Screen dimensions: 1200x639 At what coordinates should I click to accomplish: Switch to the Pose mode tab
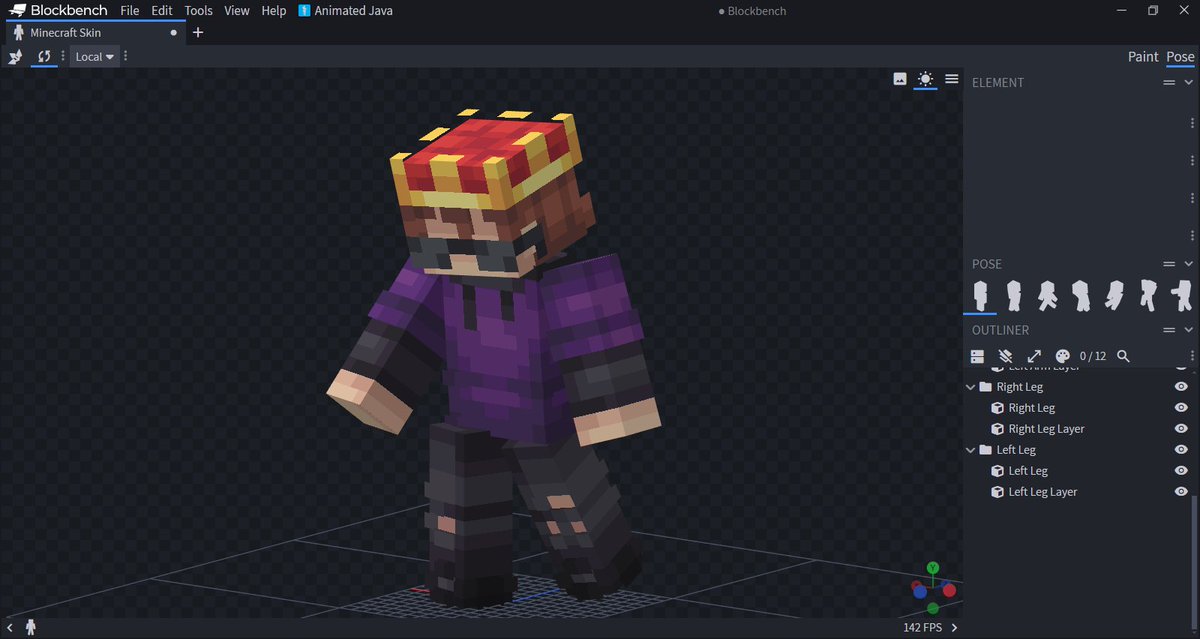pyautogui.click(x=1180, y=57)
